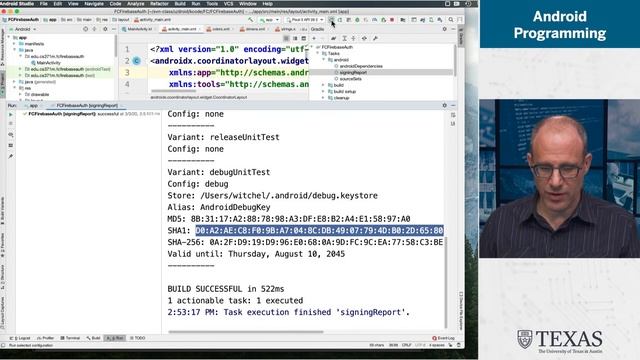Click soft-wrap icon at console right edge
Screen dimensions: 640x360
(x=453, y=115)
